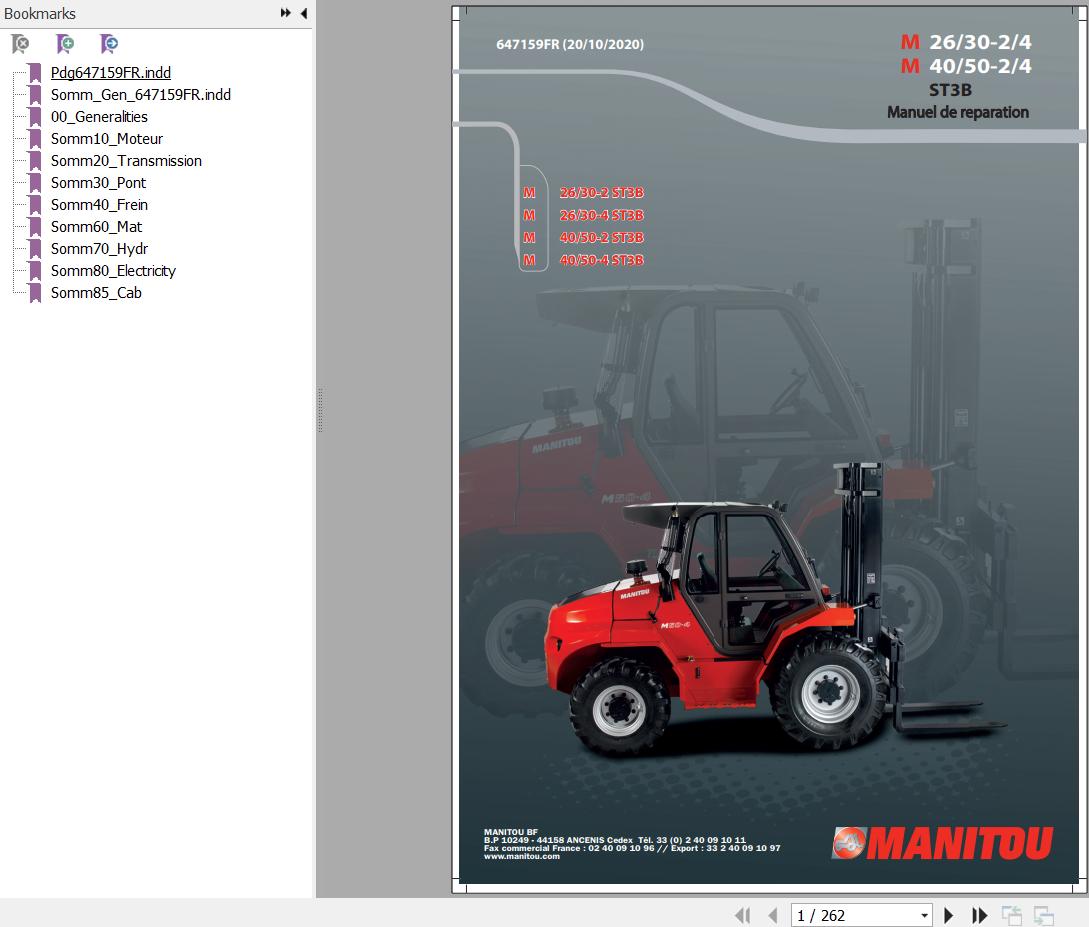Click the 'M 26/30-2 ST3B' model text
This screenshot has height=927, width=1089.
[x=583, y=193]
